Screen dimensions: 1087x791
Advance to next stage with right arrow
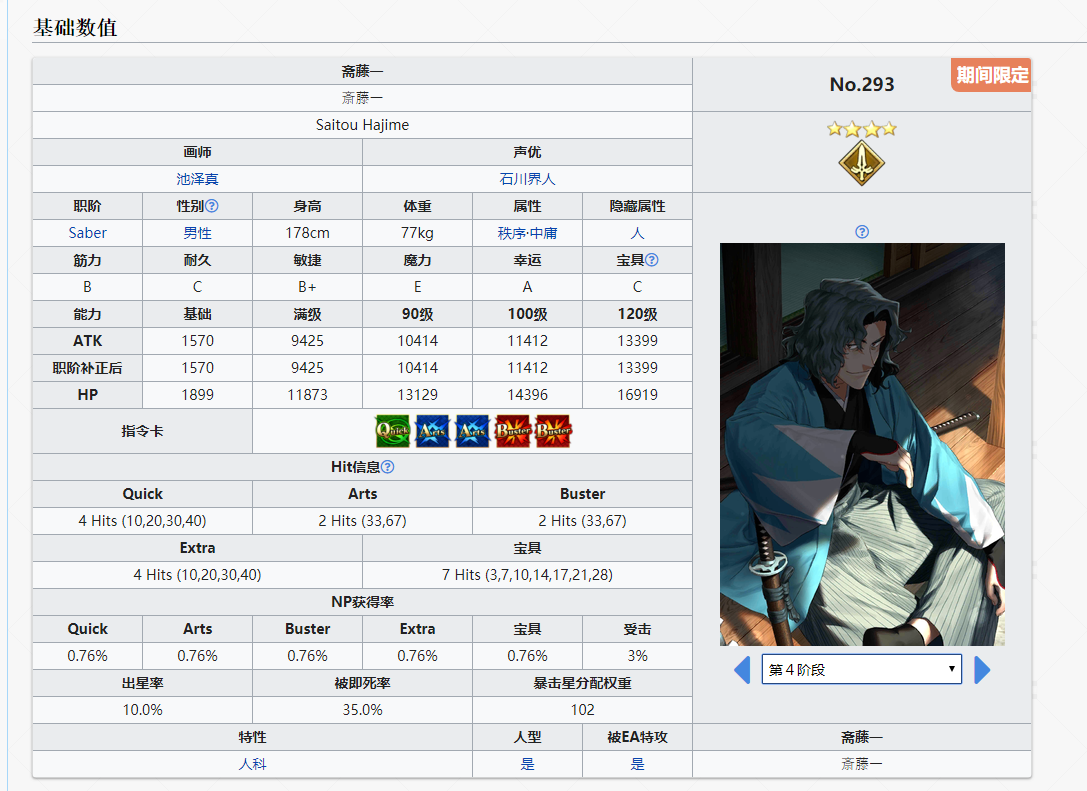982,670
